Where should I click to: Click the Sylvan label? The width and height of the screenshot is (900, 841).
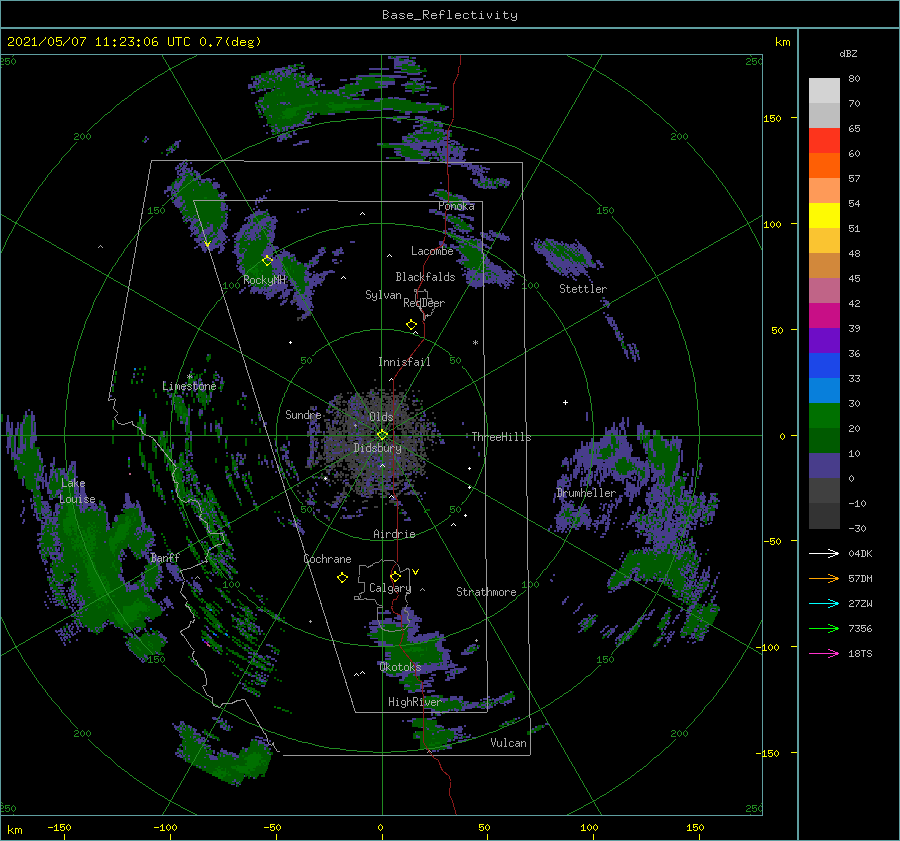(383, 295)
